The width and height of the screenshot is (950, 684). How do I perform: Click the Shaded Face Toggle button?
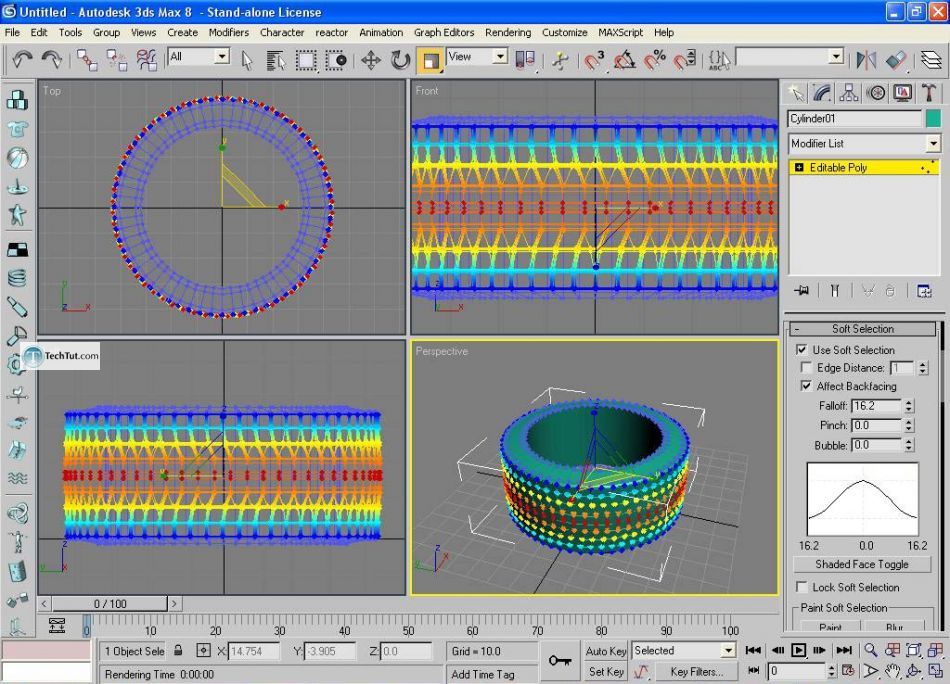pyautogui.click(x=862, y=564)
